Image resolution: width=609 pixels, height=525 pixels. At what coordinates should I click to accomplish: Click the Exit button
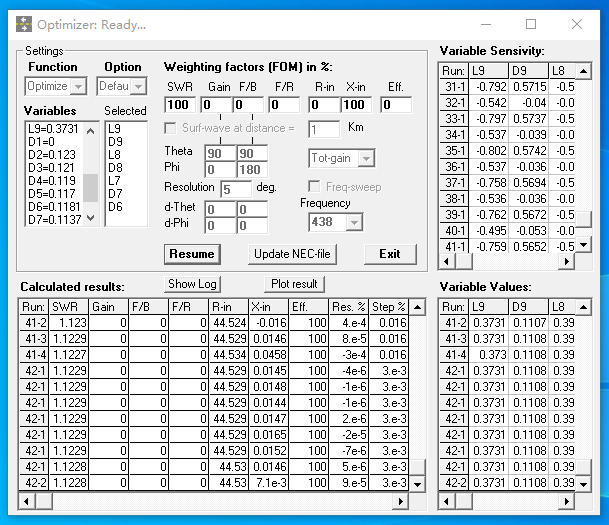click(x=390, y=254)
